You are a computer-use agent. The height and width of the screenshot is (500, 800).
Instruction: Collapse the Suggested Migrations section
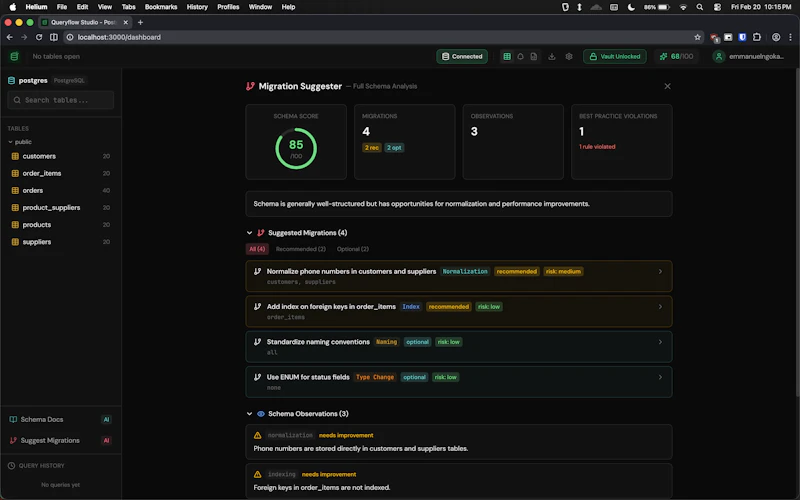[x=249, y=233]
